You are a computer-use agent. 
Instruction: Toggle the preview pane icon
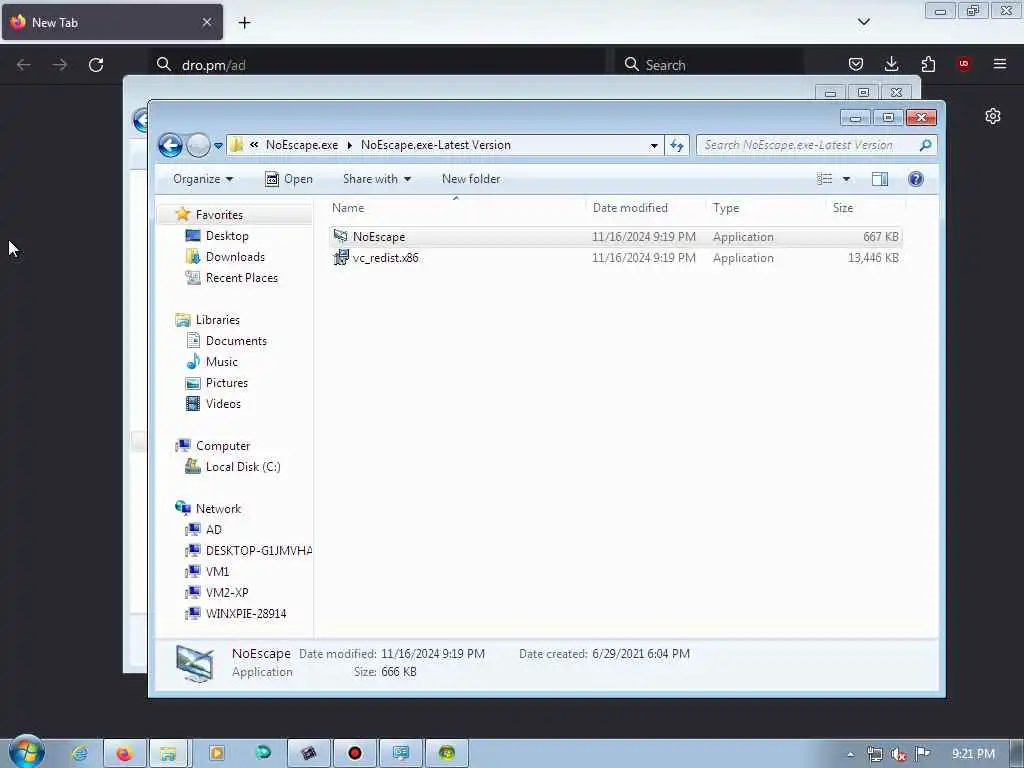coord(880,179)
